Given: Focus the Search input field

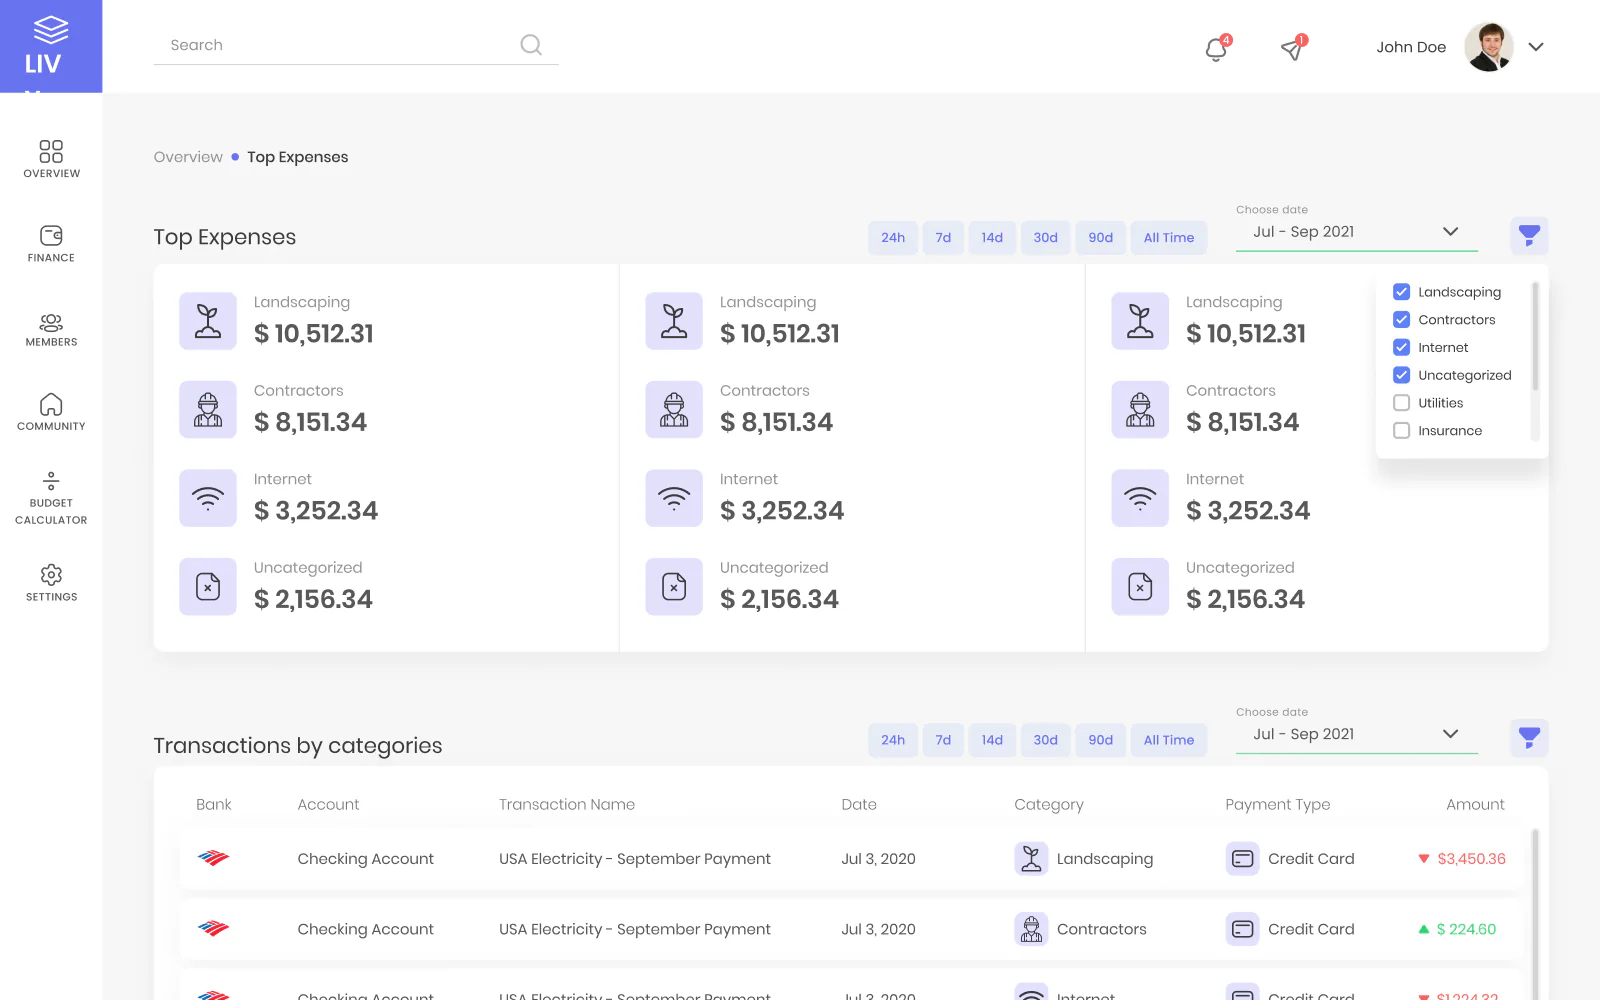Looking at the screenshot, I should point(355,45).
